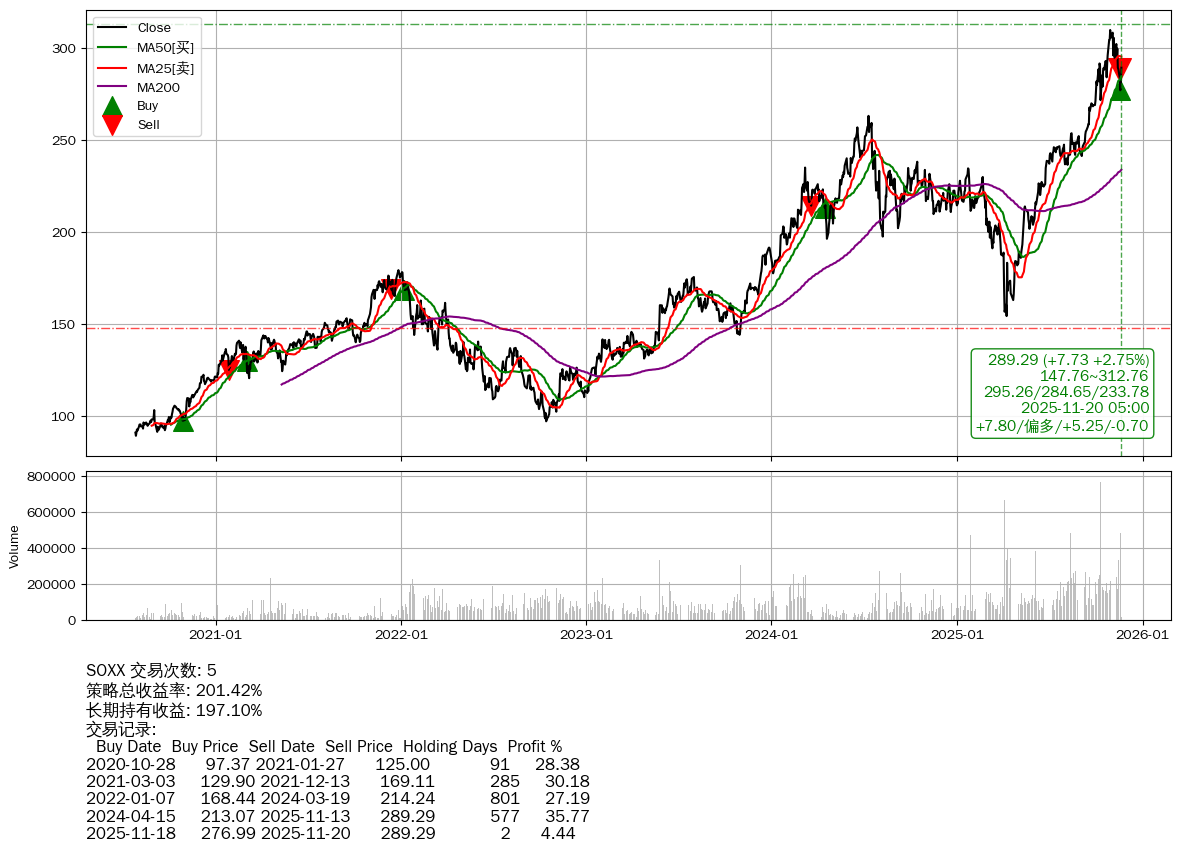
Task: Click the Profit % column header
Action: point(534,747)
